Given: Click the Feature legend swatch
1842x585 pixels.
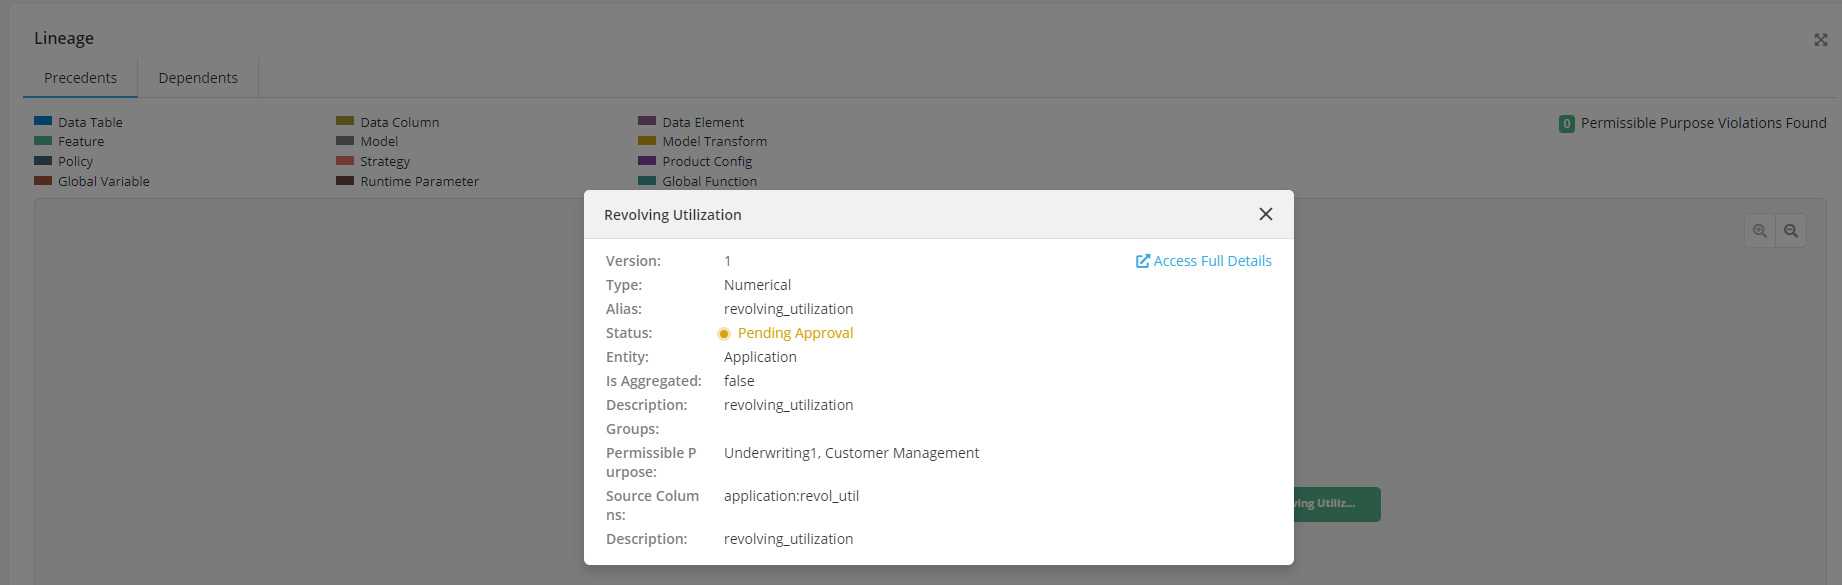Looking at the screenshot, I should (x=43, y=141).
